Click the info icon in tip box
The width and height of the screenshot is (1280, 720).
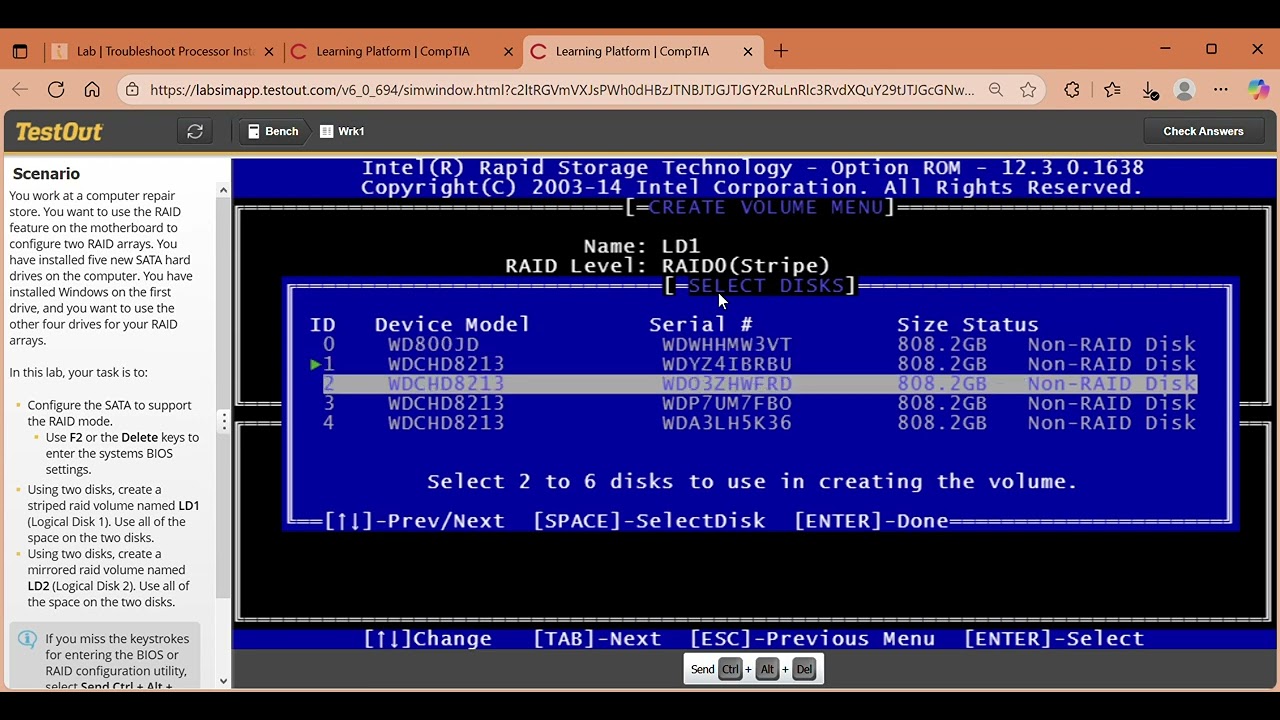coord(27,639)
